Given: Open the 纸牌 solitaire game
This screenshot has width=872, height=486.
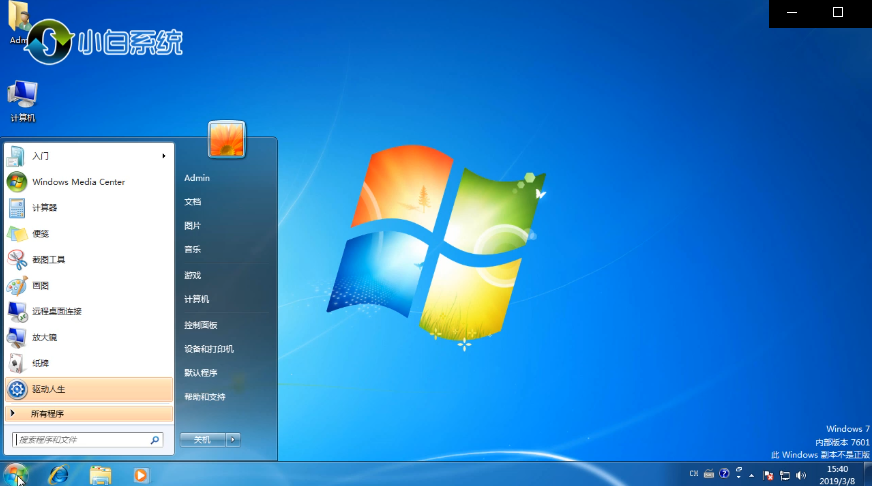Looking at the screenshot, I should [x=40, y=363].
